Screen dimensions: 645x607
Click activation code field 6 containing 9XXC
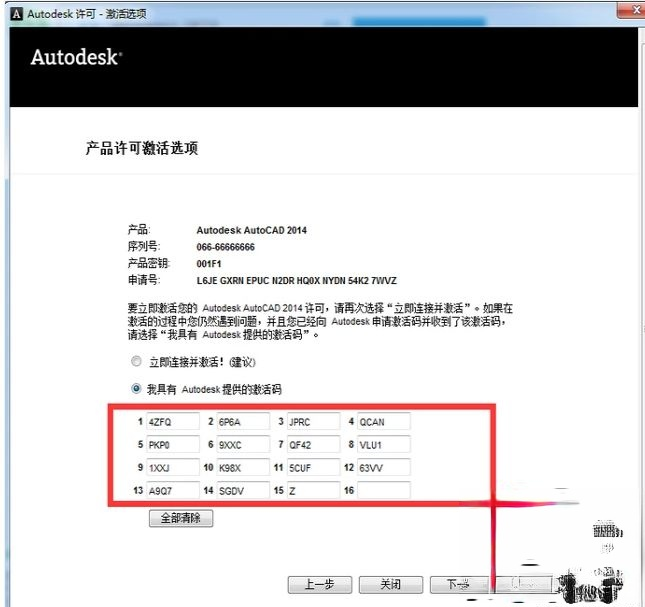(243, 445)
